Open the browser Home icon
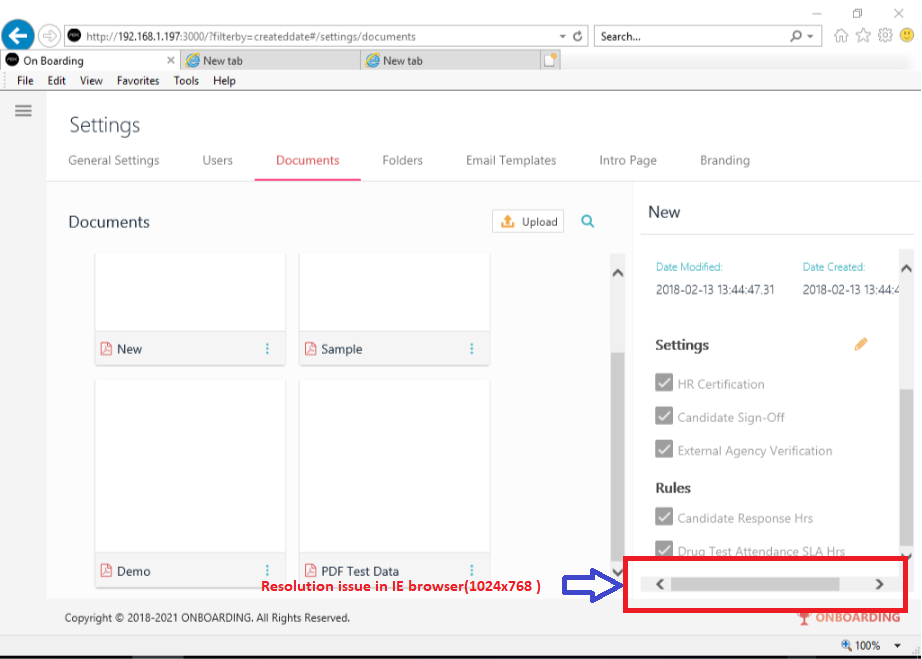The image size is (922, 659). [841, 36]
